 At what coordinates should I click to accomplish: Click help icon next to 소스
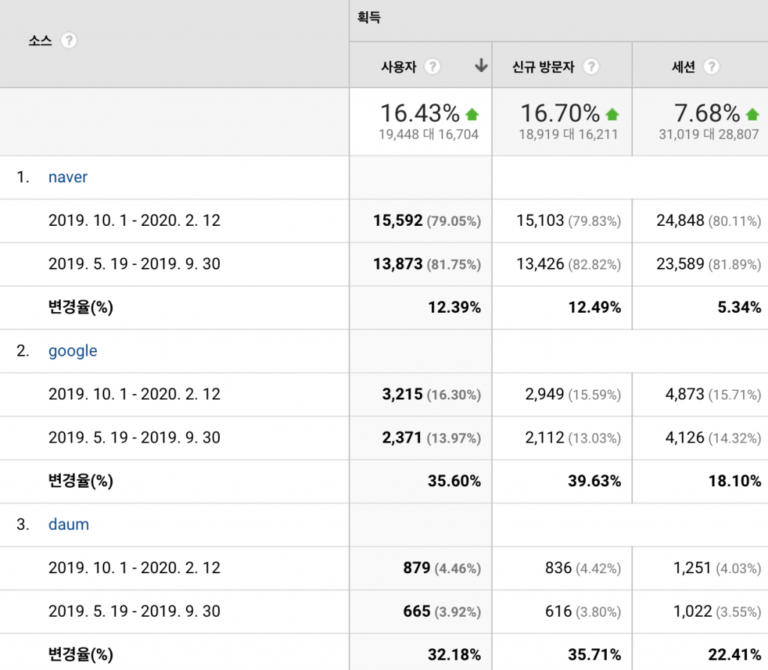click(x=69, y=41)
